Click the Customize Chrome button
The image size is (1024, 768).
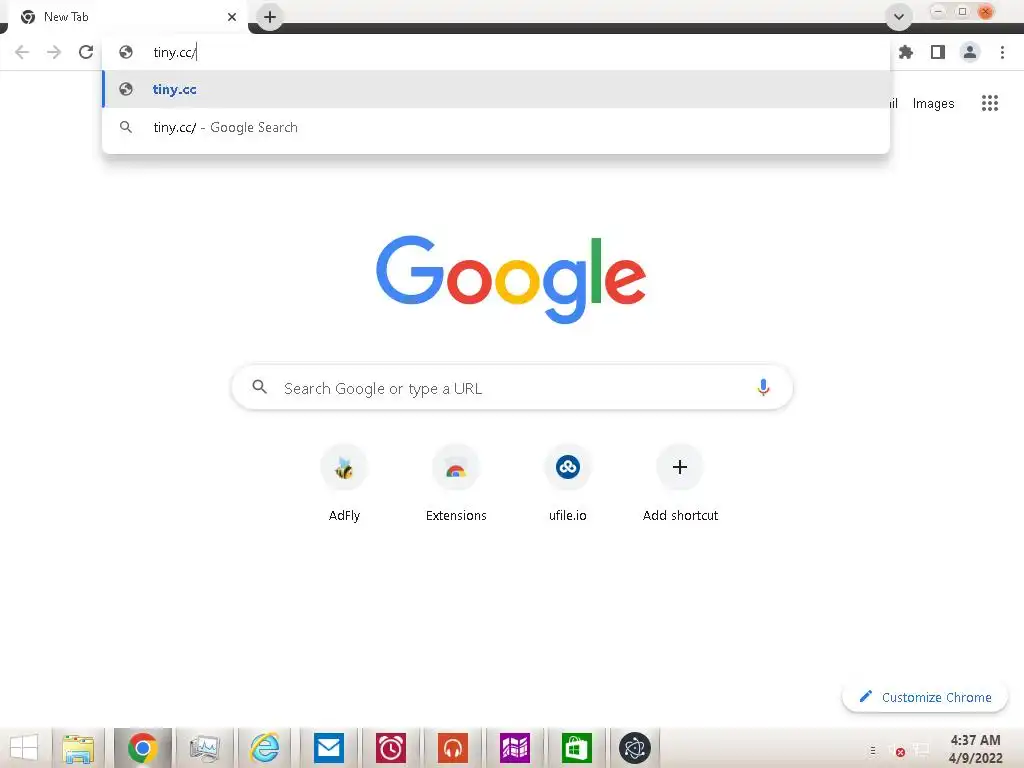tap(925, 697)
